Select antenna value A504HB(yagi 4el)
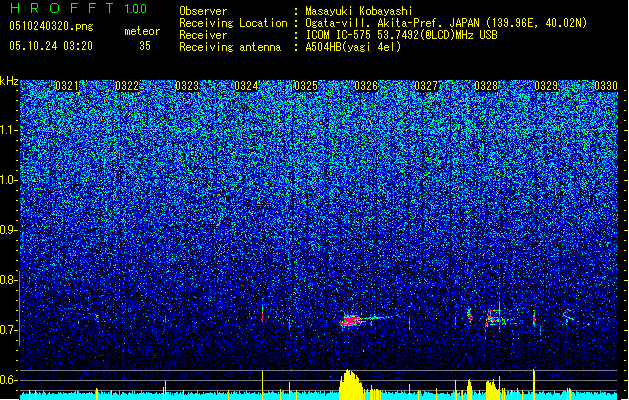Viewport: 629px width, 400px height. tap(353, 47)
